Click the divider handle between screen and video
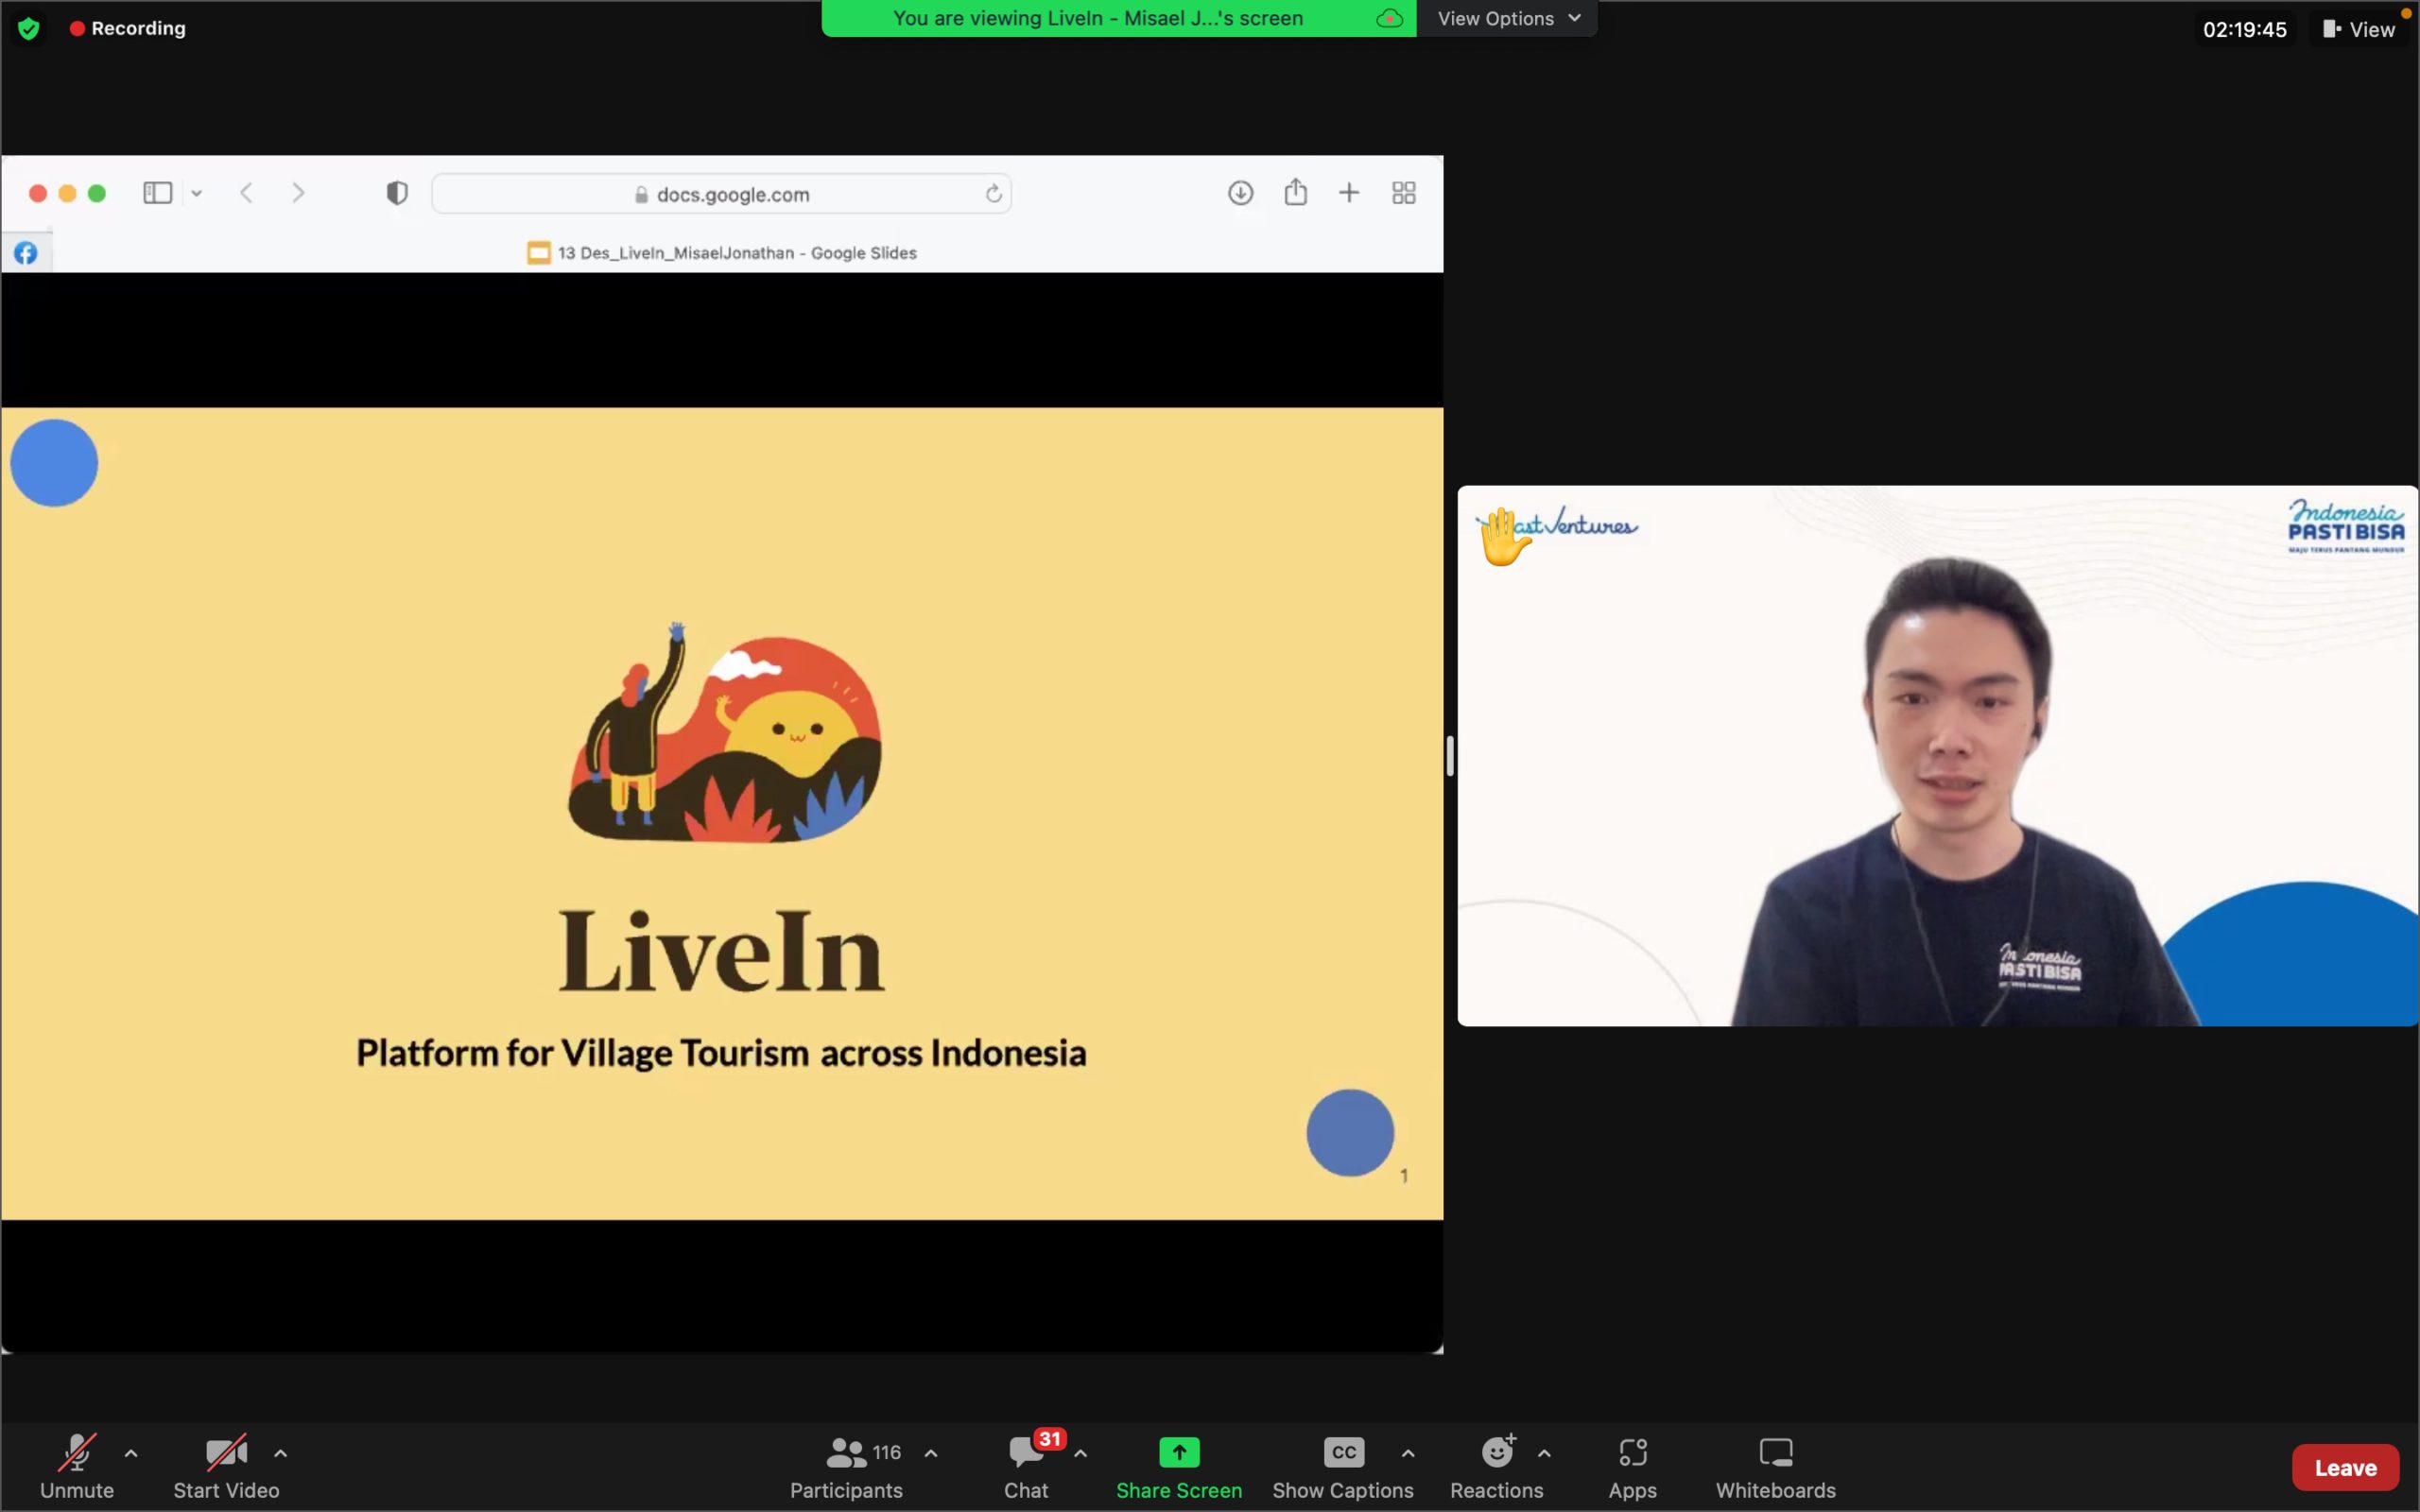The width and height of the screenshot is (2420, 1512). pos(1450,756)
